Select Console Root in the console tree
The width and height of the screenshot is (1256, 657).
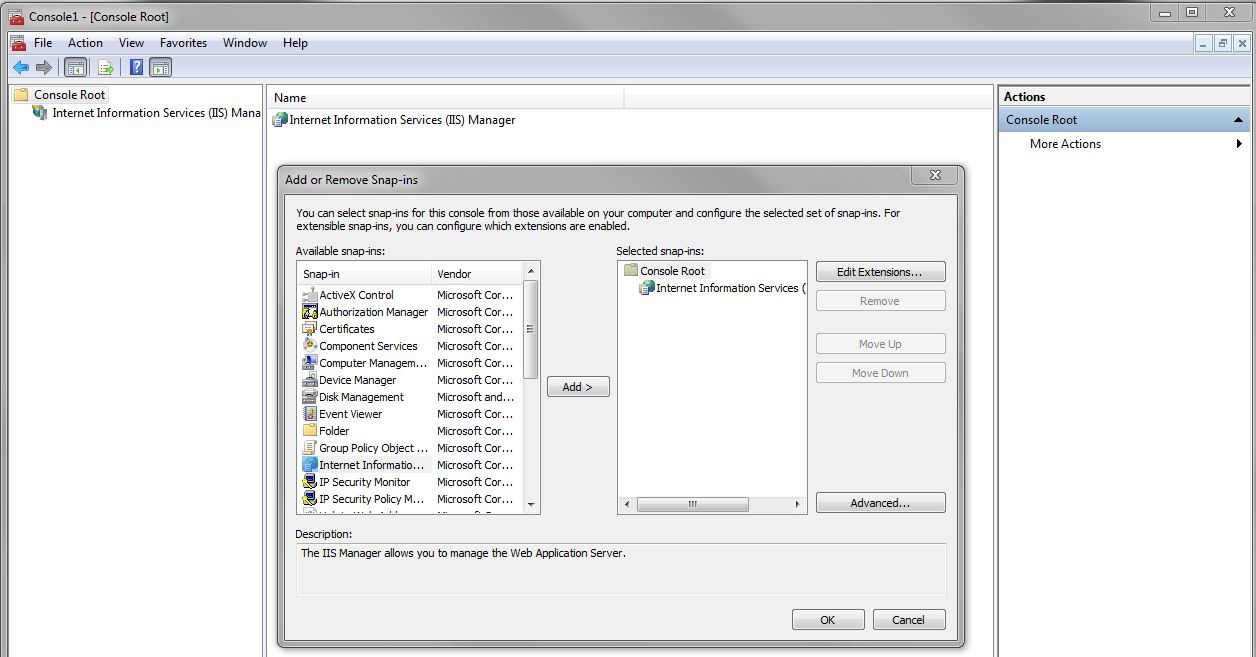(70, 95)
